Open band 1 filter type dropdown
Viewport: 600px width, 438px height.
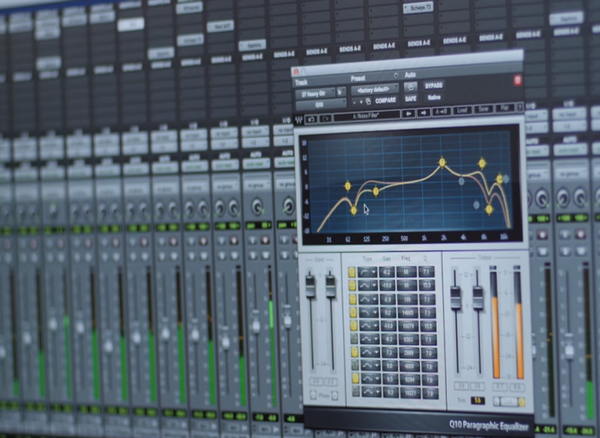[373, 272]
